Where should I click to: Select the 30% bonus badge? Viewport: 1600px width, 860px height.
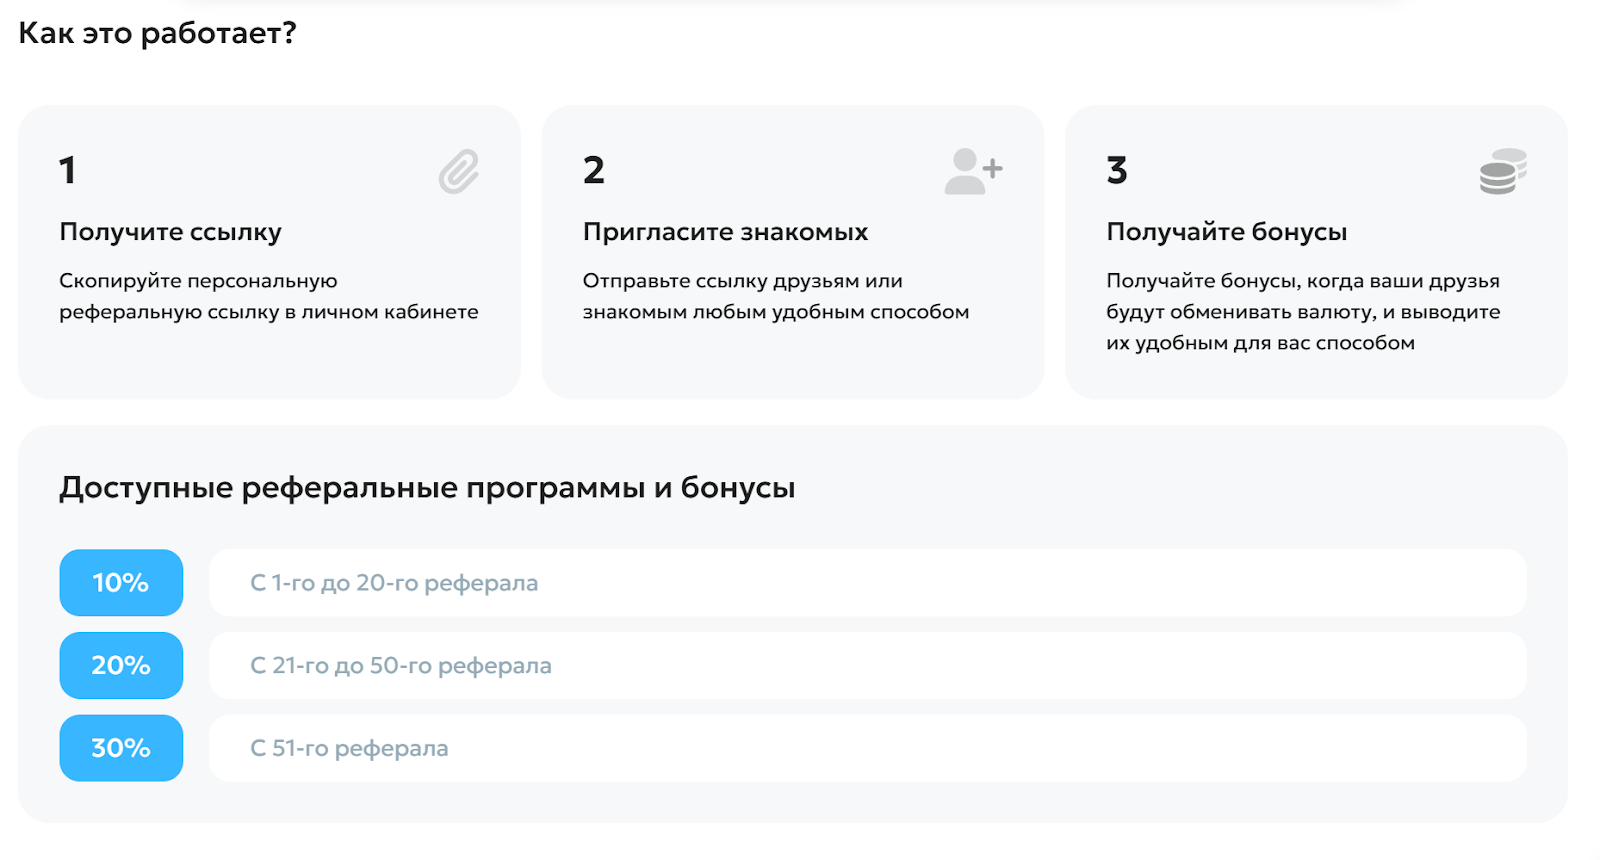coord(121,748)
